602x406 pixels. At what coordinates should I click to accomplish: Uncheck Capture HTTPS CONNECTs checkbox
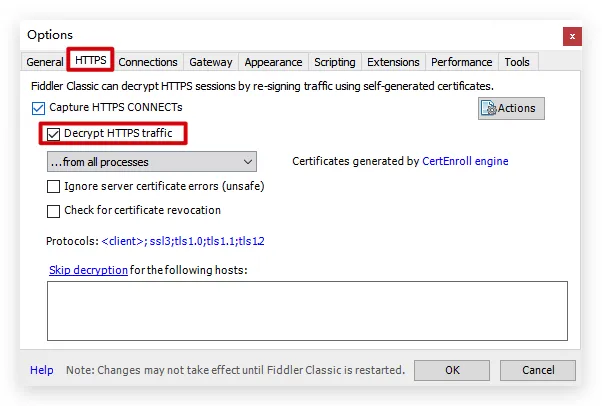(38, 108)
